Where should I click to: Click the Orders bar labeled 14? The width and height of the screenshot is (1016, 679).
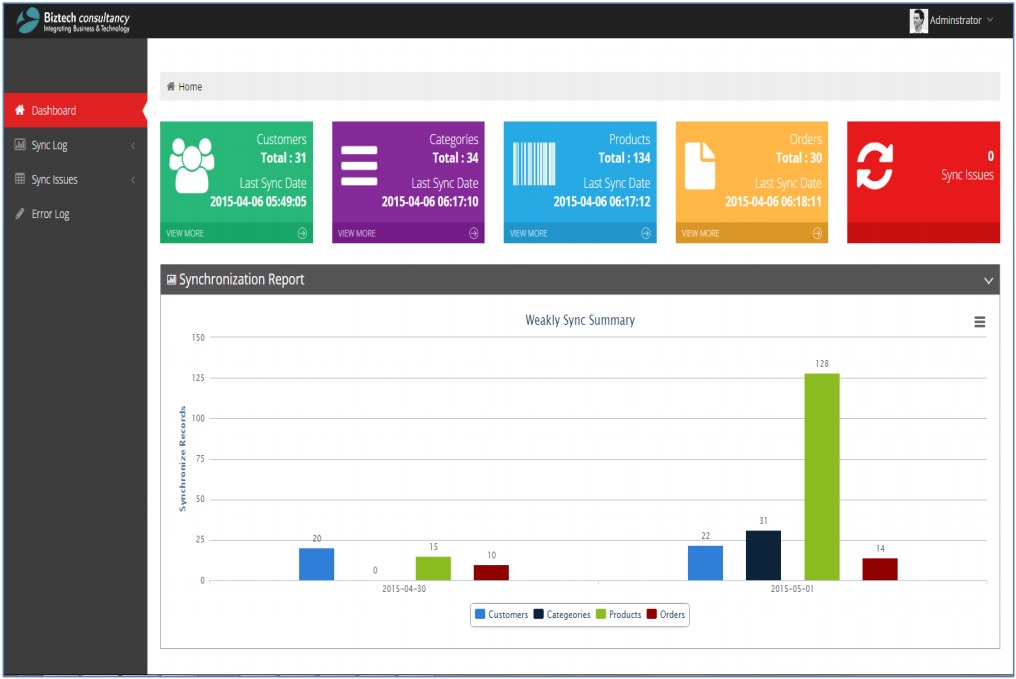(880, 570)
